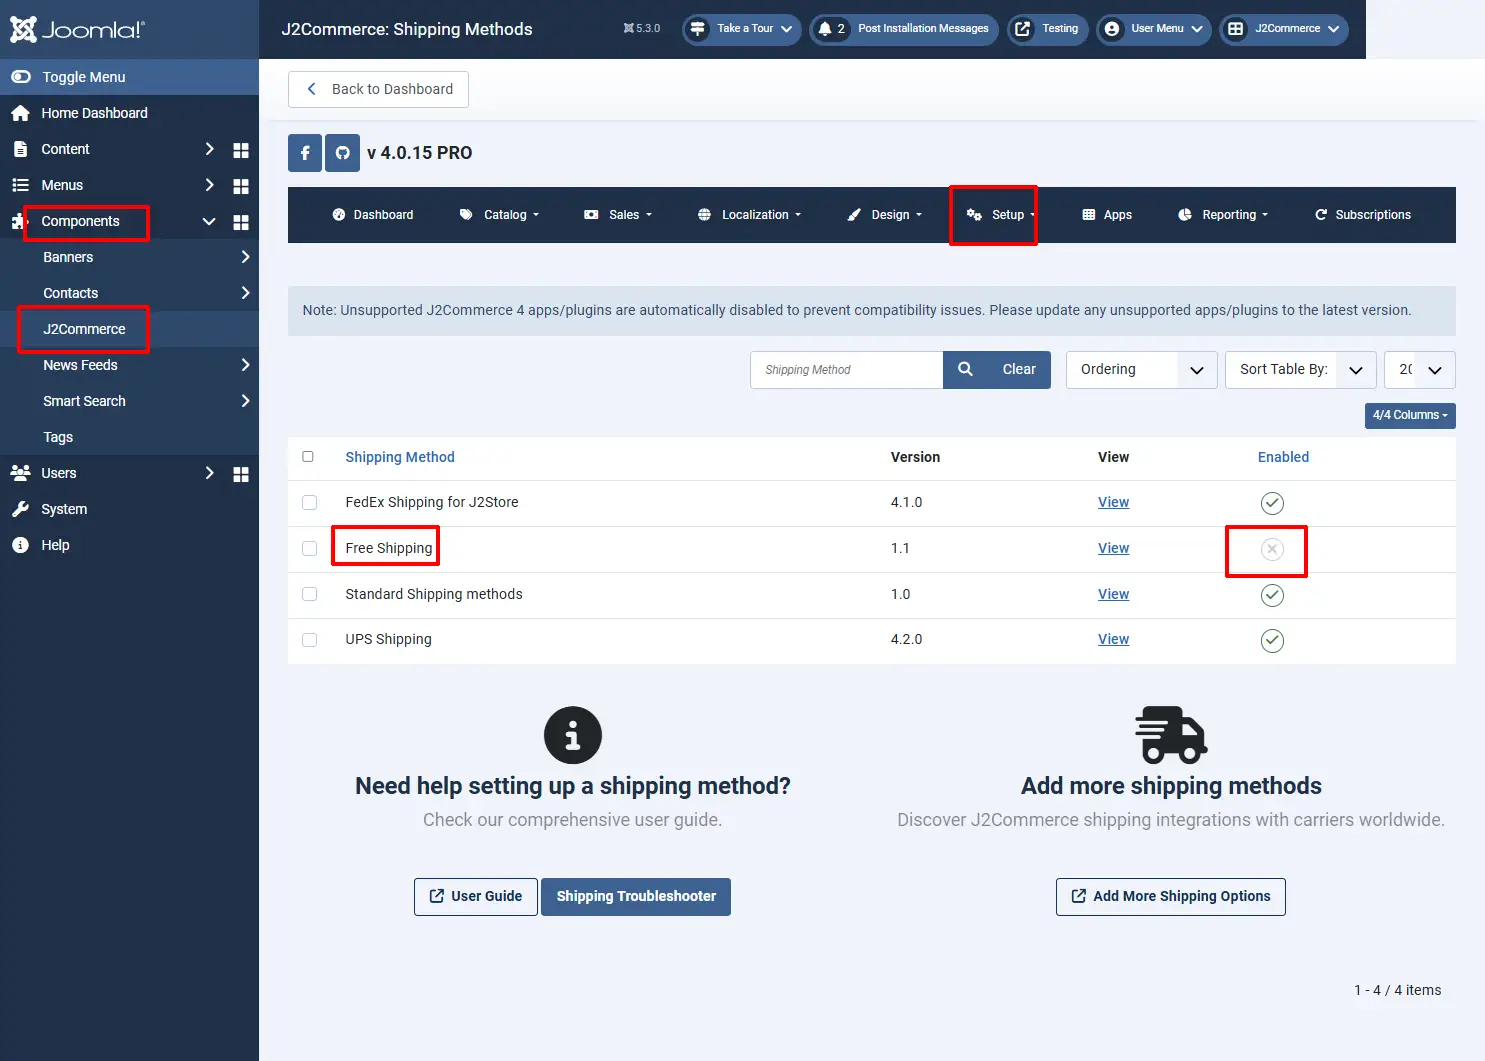The height and width of the screenshot is (1061, 1485).
Task: Click the Help info icon
Action: pos(20,545)
